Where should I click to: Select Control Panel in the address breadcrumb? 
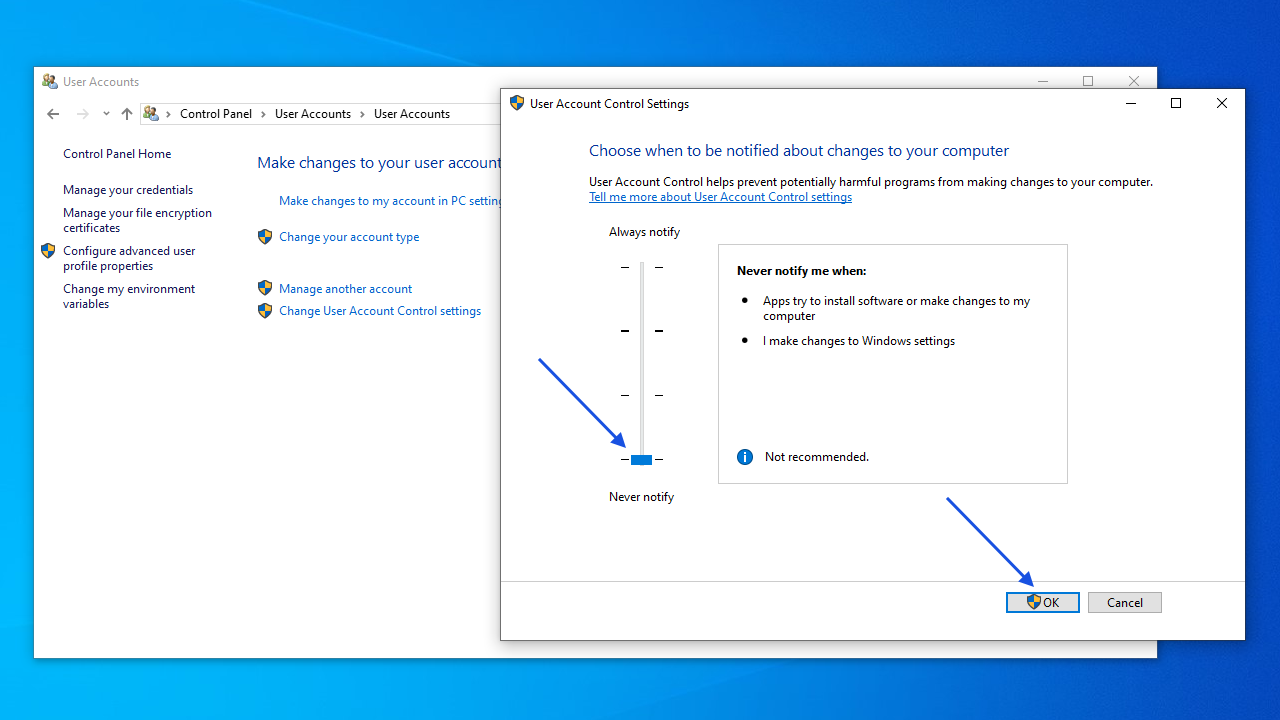click(216, 114)
